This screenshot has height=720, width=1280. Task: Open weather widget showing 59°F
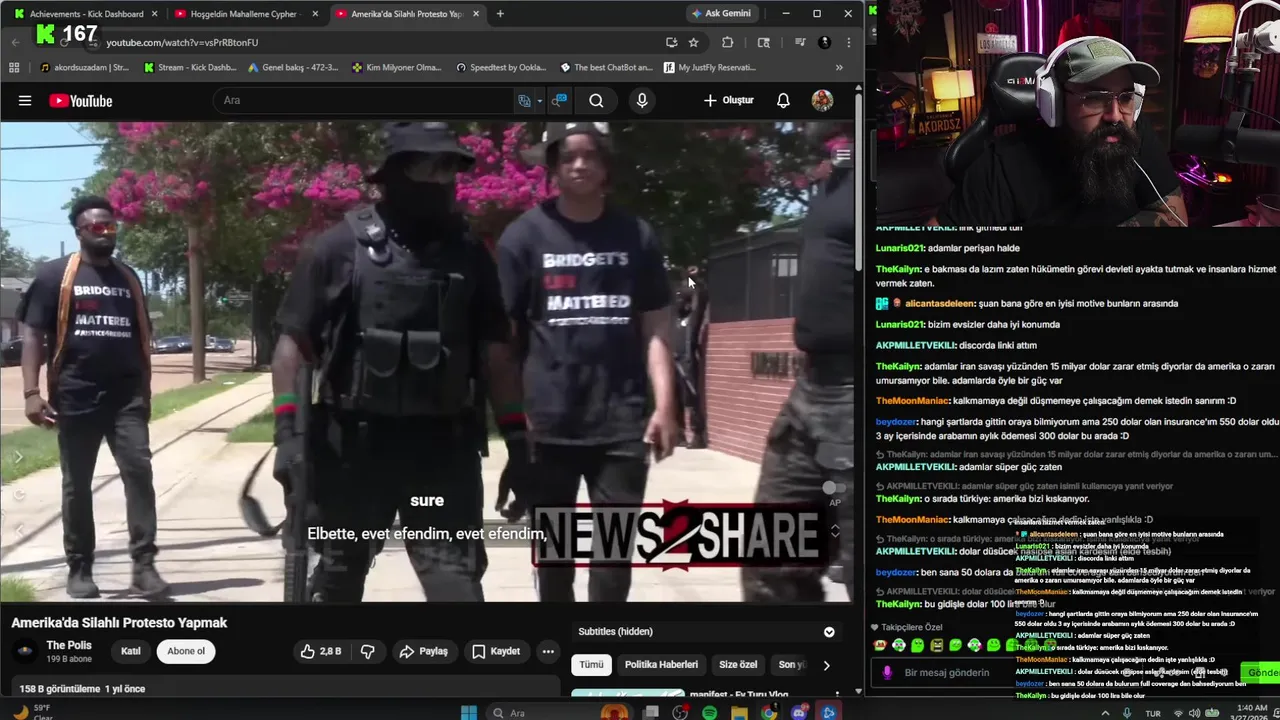click(31, 712)
